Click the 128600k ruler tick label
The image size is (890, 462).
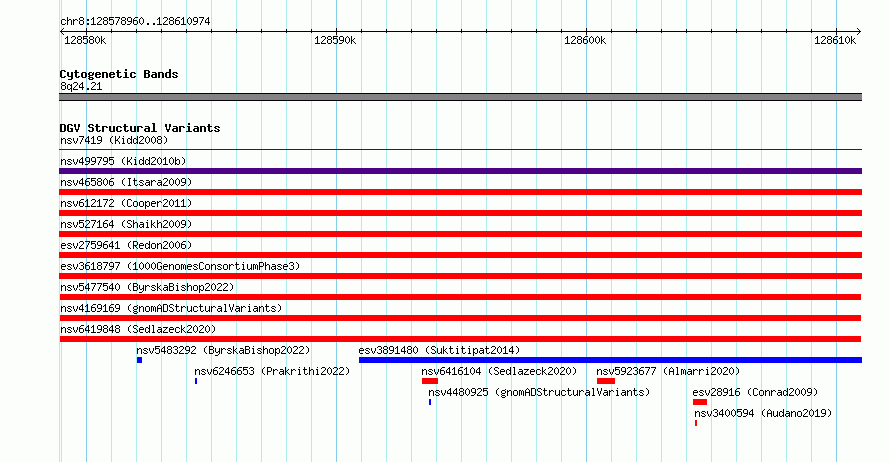coord(585,40)
